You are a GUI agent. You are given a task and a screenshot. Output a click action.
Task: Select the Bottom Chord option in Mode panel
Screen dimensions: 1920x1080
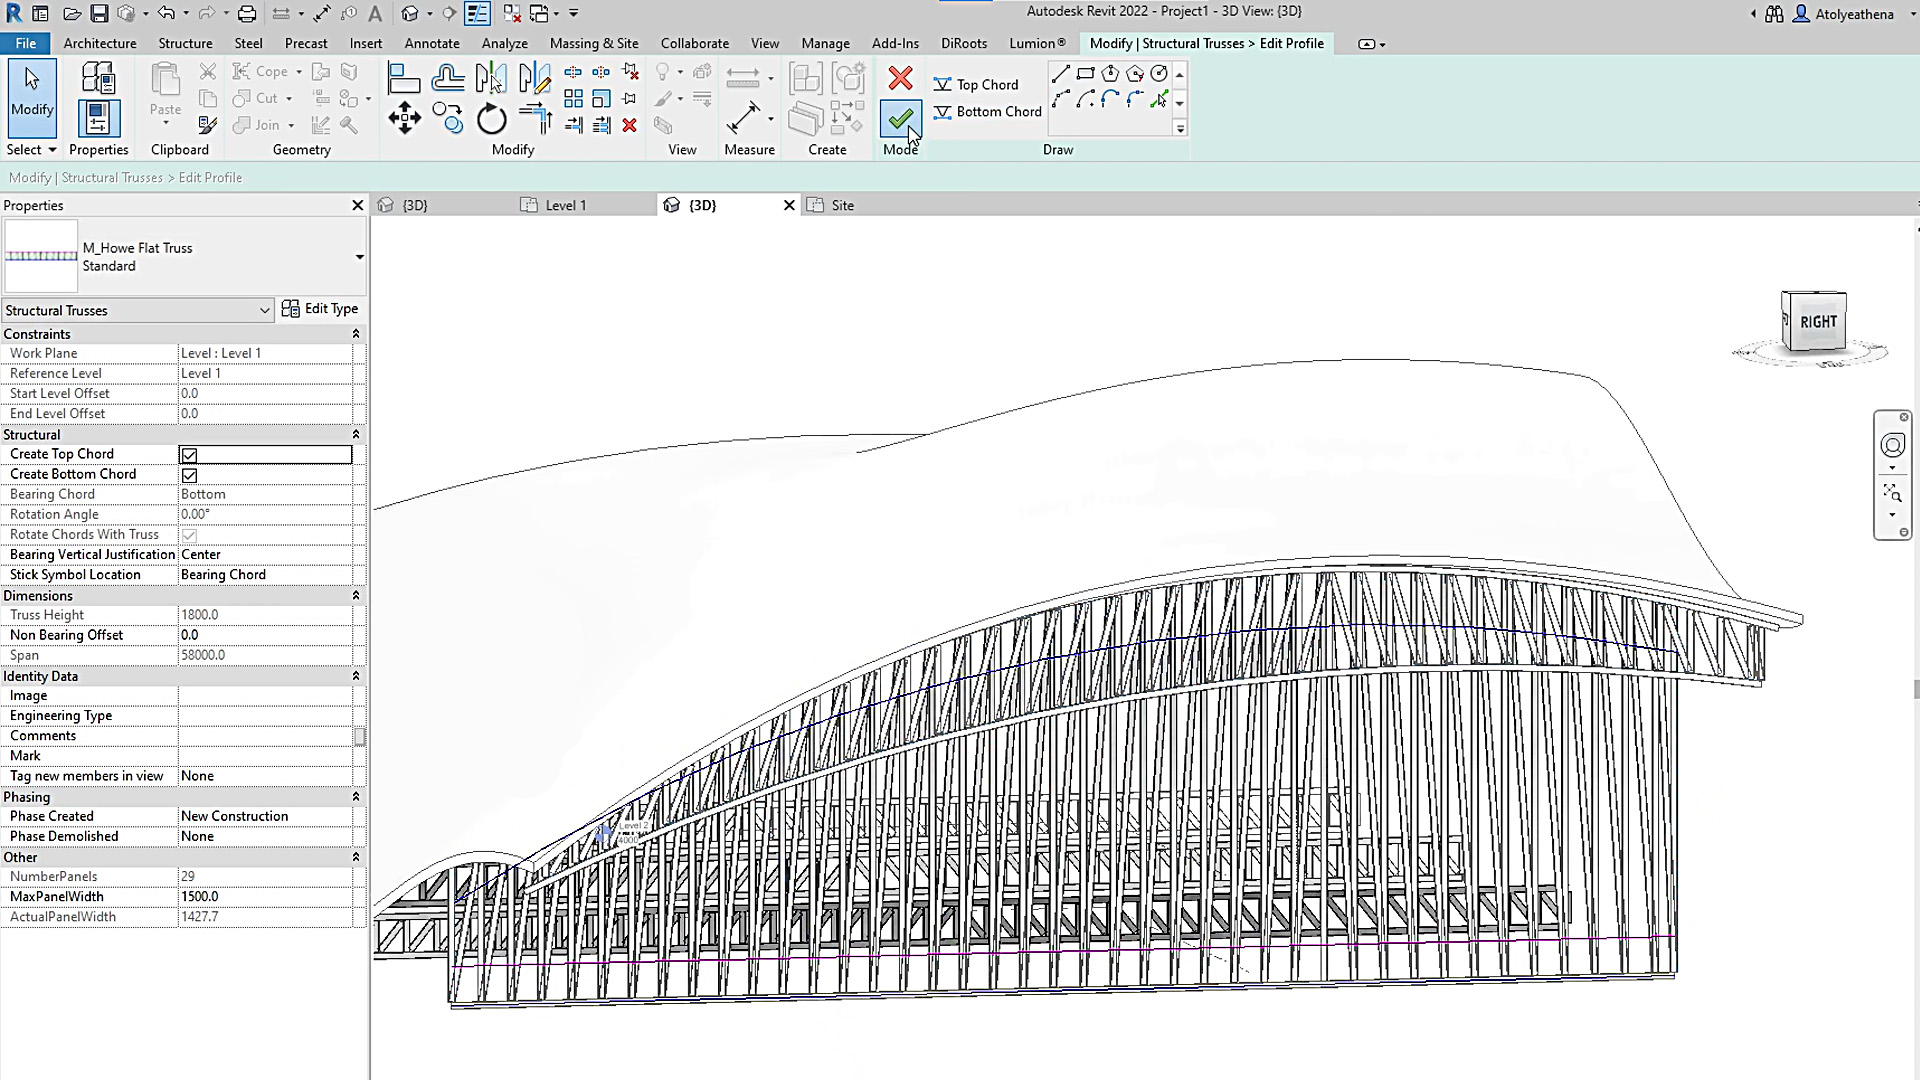987,111
